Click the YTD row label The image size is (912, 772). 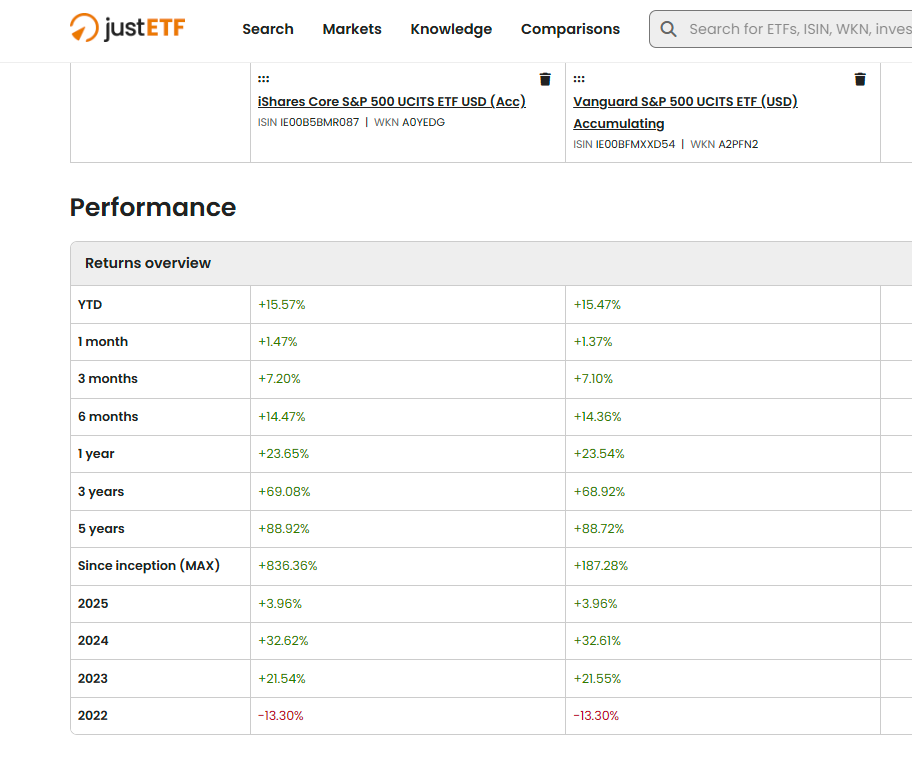click(x=90, y=305)
